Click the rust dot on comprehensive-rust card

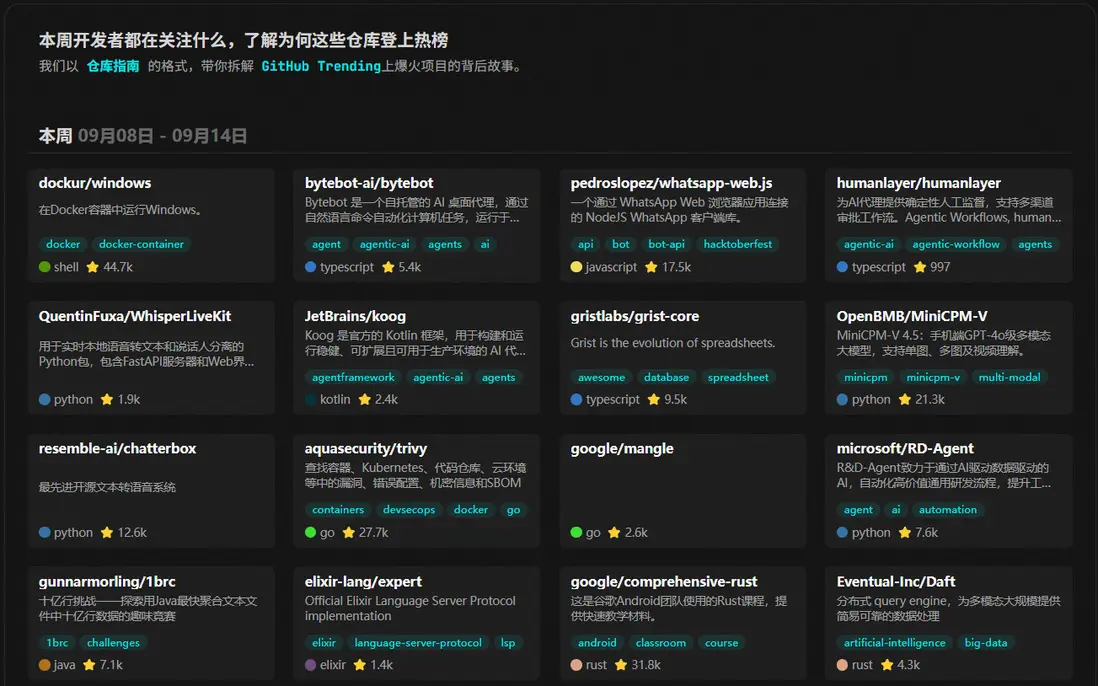click(x=576, y=664)
